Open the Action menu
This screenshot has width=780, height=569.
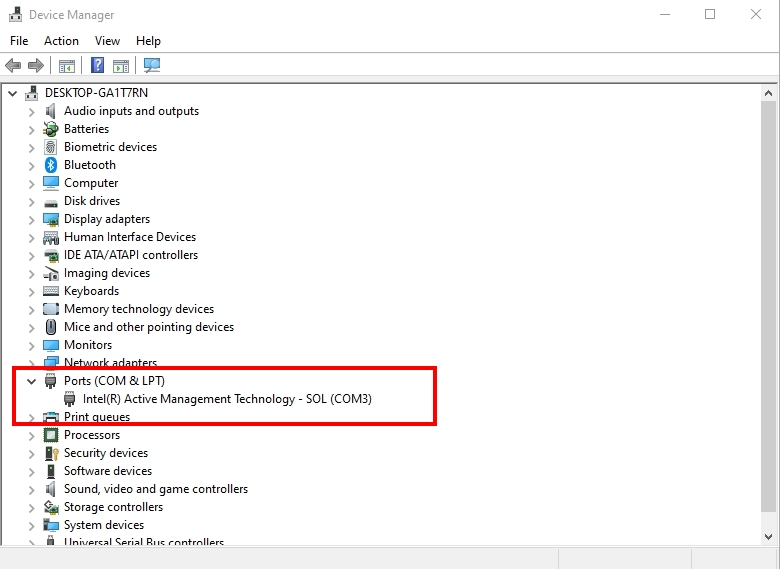[x=61, y=41]
